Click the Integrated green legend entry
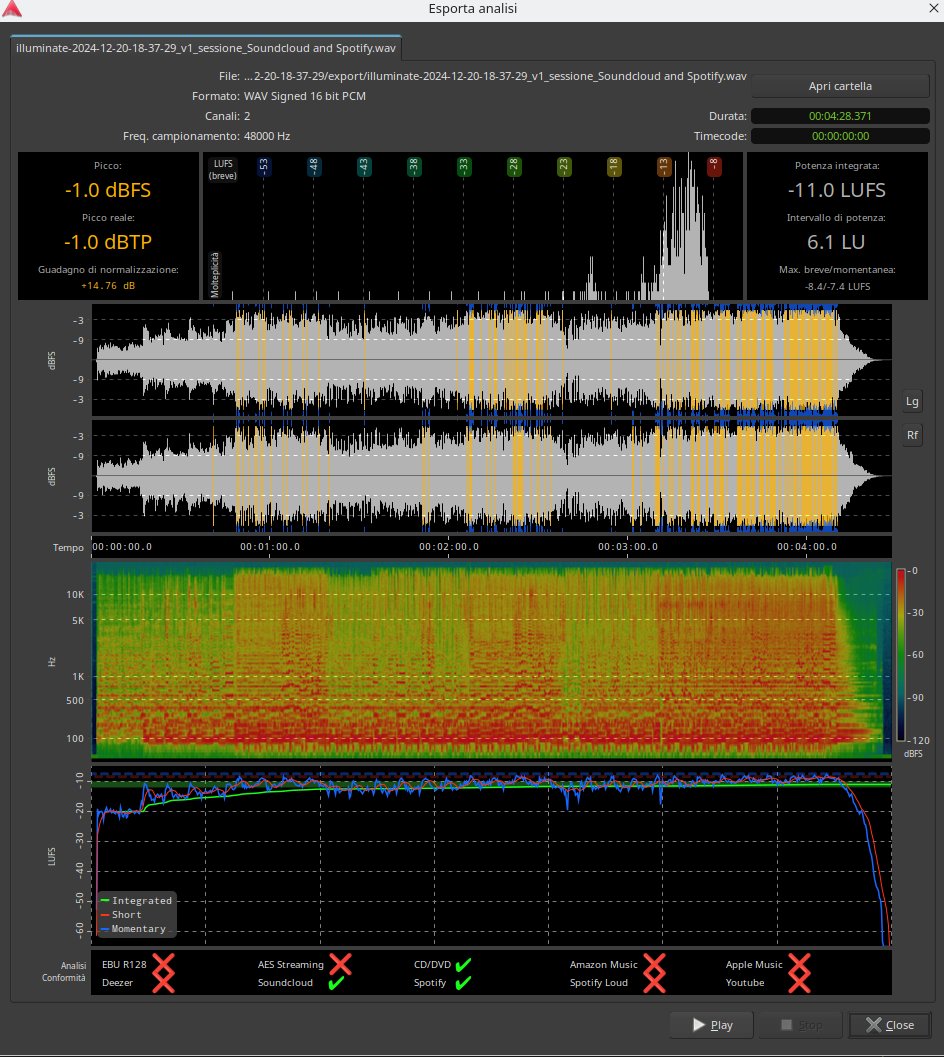This screenshot has height=1057, width=944. (x=136, y=901)
